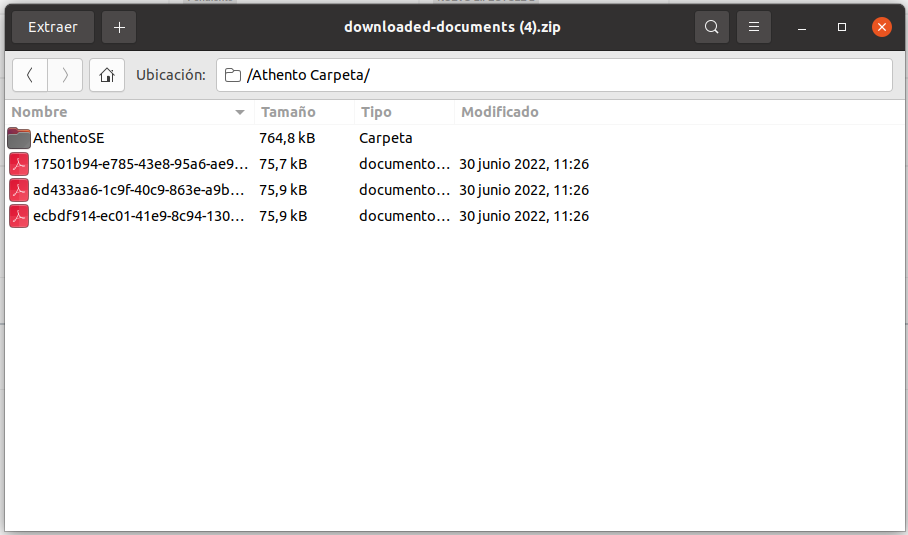Select the PDF icon of ad433aa6 file
This screenshot has height=535, width=908.
tap(19, 190)
